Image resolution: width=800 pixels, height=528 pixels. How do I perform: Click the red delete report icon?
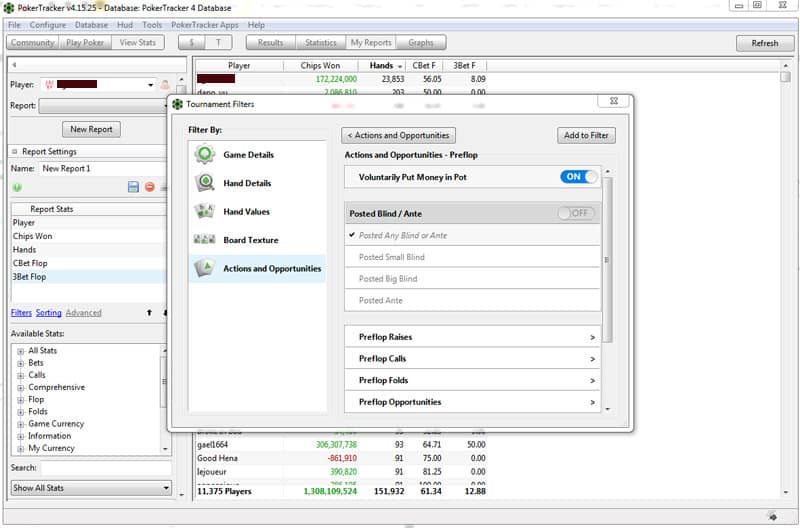pyautogui.click(x=149, y=187)
